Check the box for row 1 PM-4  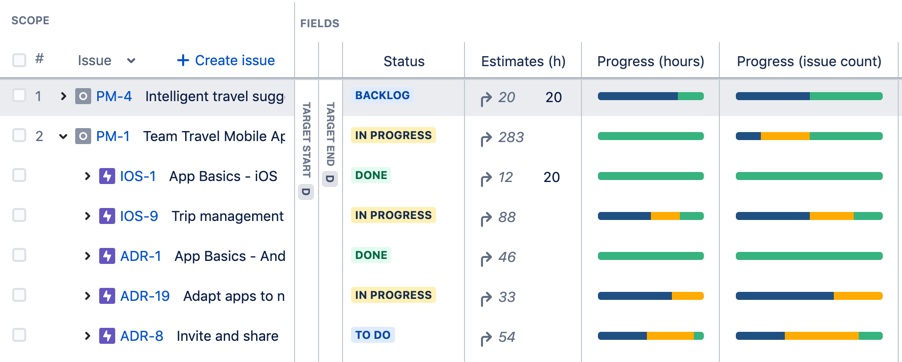pos(19,96)
